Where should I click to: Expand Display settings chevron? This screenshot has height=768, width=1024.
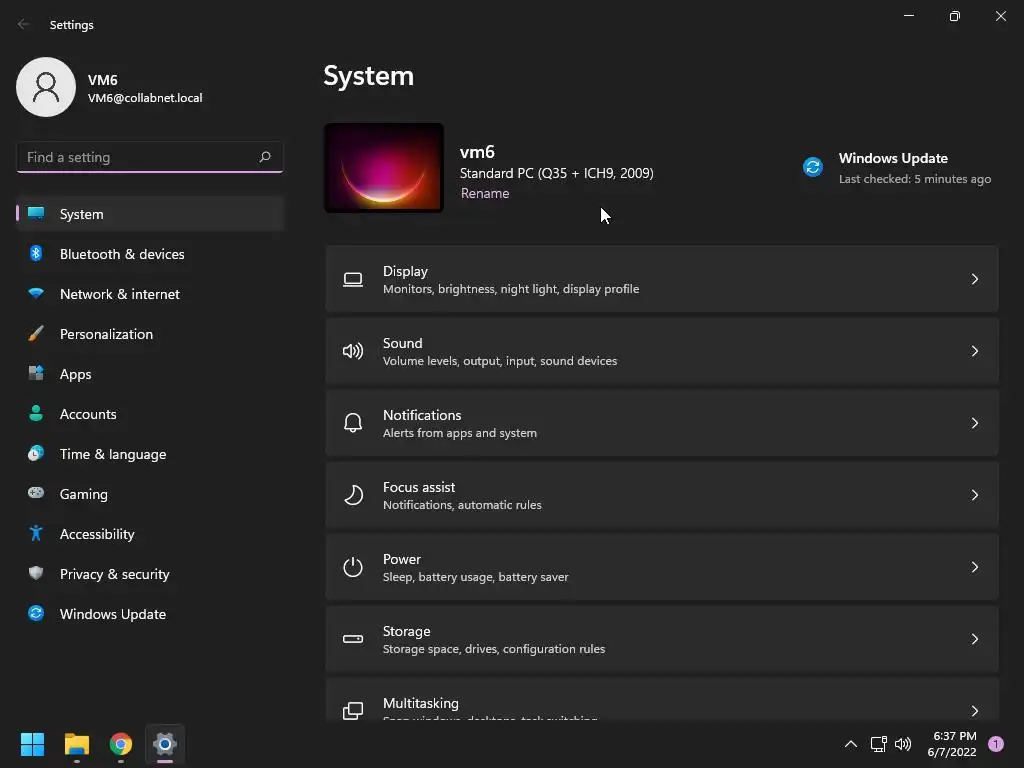point(974,280)
